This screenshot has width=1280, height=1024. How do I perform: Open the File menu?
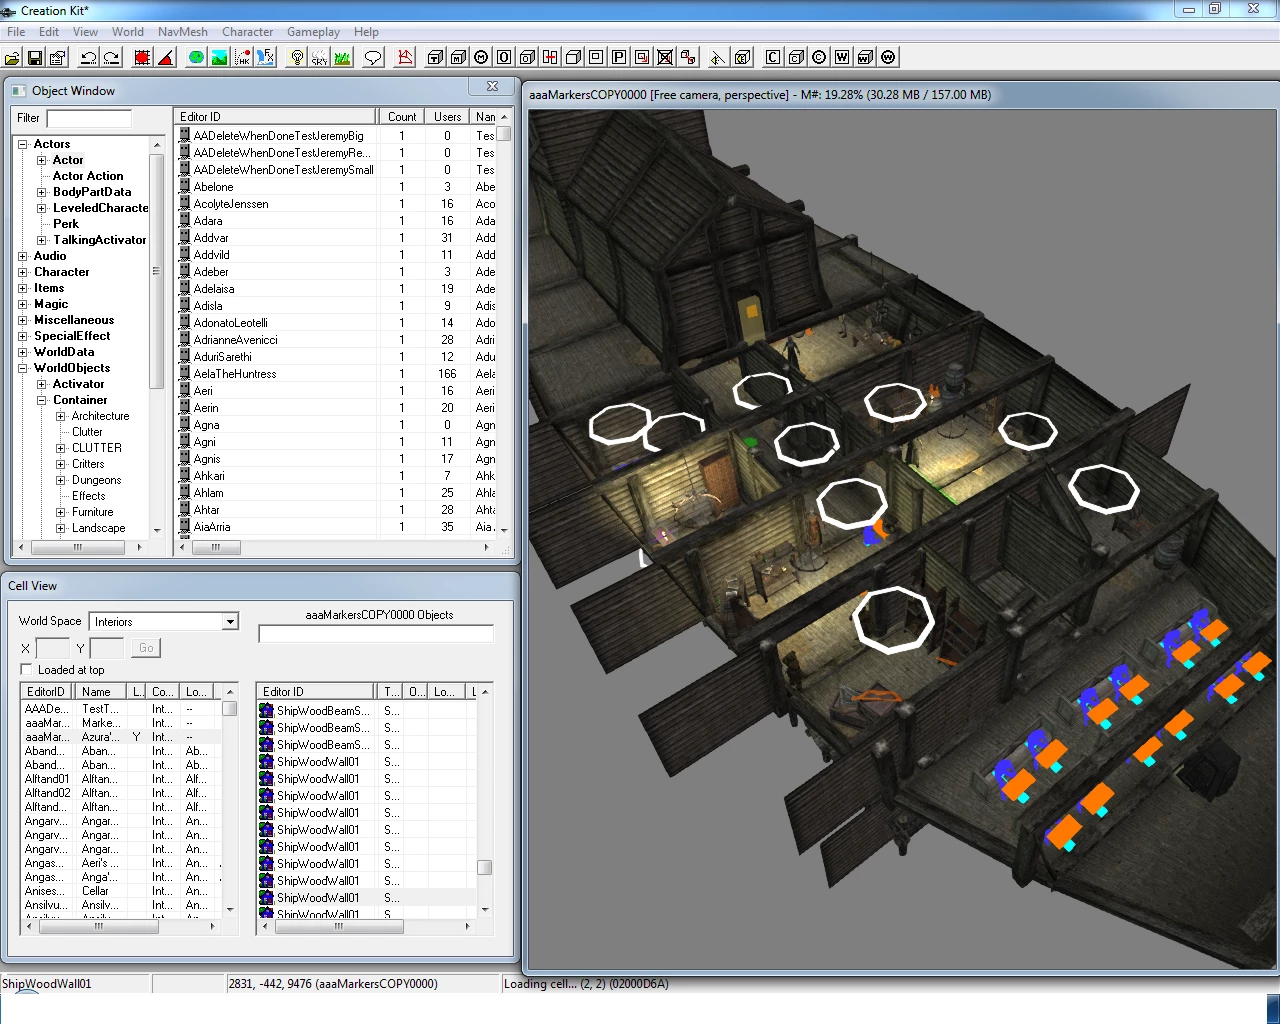(x=16, y=32)
